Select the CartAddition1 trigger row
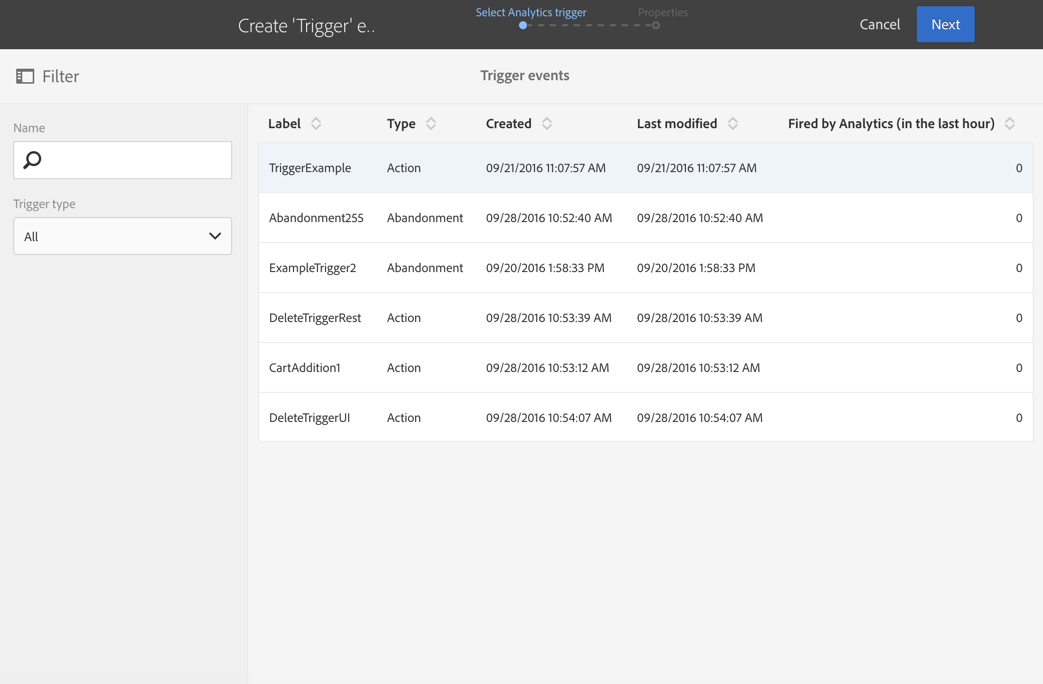This screenshot has height=684, width=1043. 645,367
